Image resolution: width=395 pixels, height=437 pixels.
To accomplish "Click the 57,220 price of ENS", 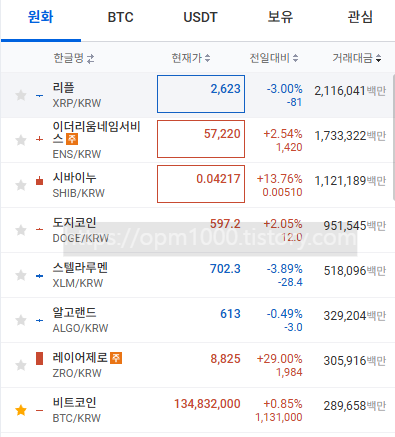I will click(x=222, y=134).
